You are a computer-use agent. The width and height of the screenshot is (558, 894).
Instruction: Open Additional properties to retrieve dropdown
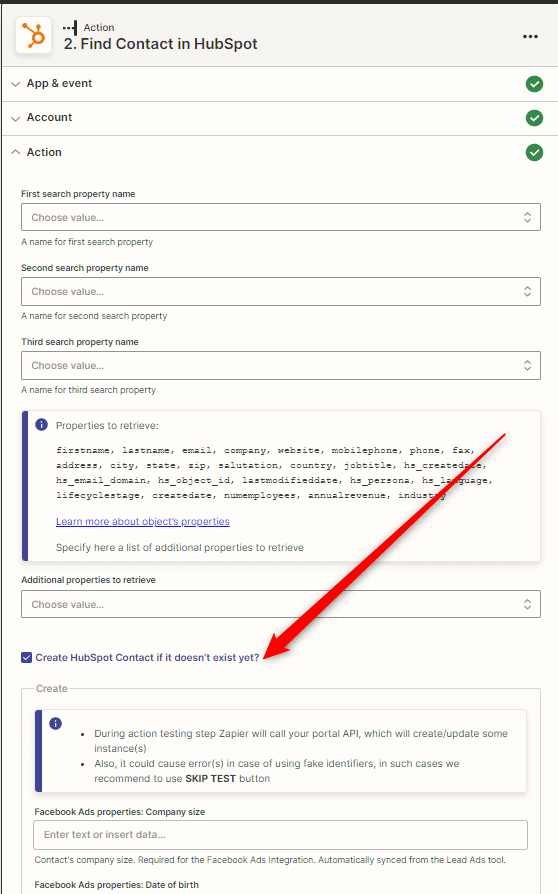pyautogui.click(x=280, y=604)
